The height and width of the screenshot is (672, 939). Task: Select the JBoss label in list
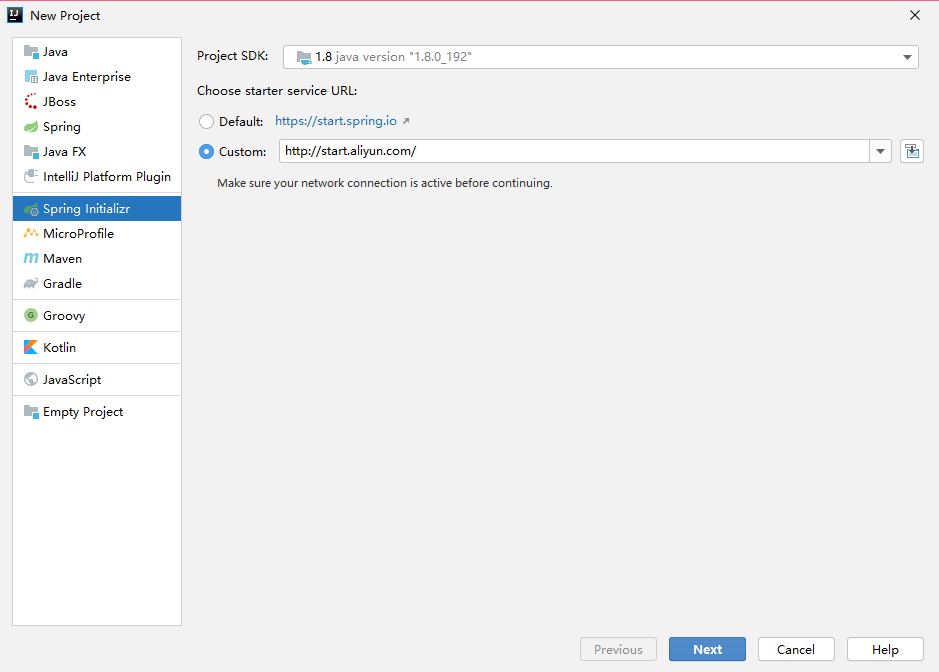59,102
